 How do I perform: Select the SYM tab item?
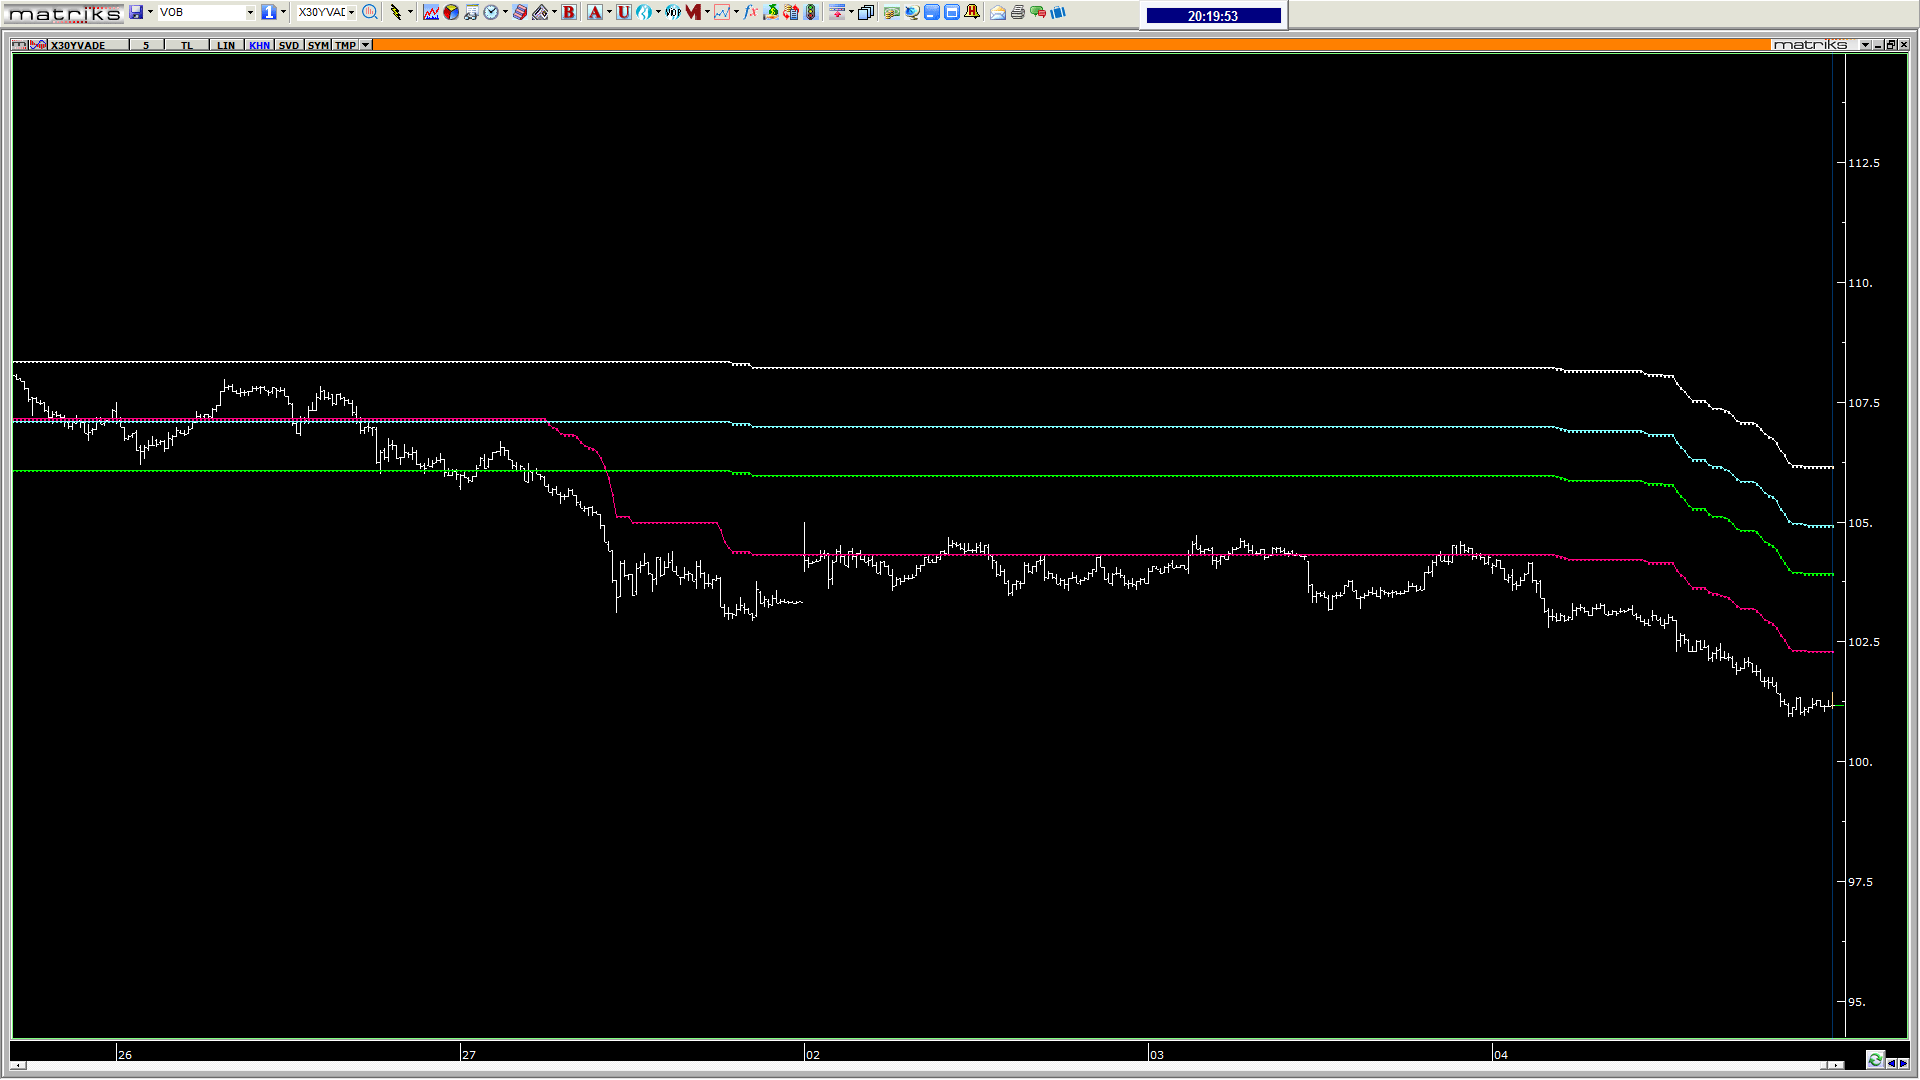tap(318, 45)
